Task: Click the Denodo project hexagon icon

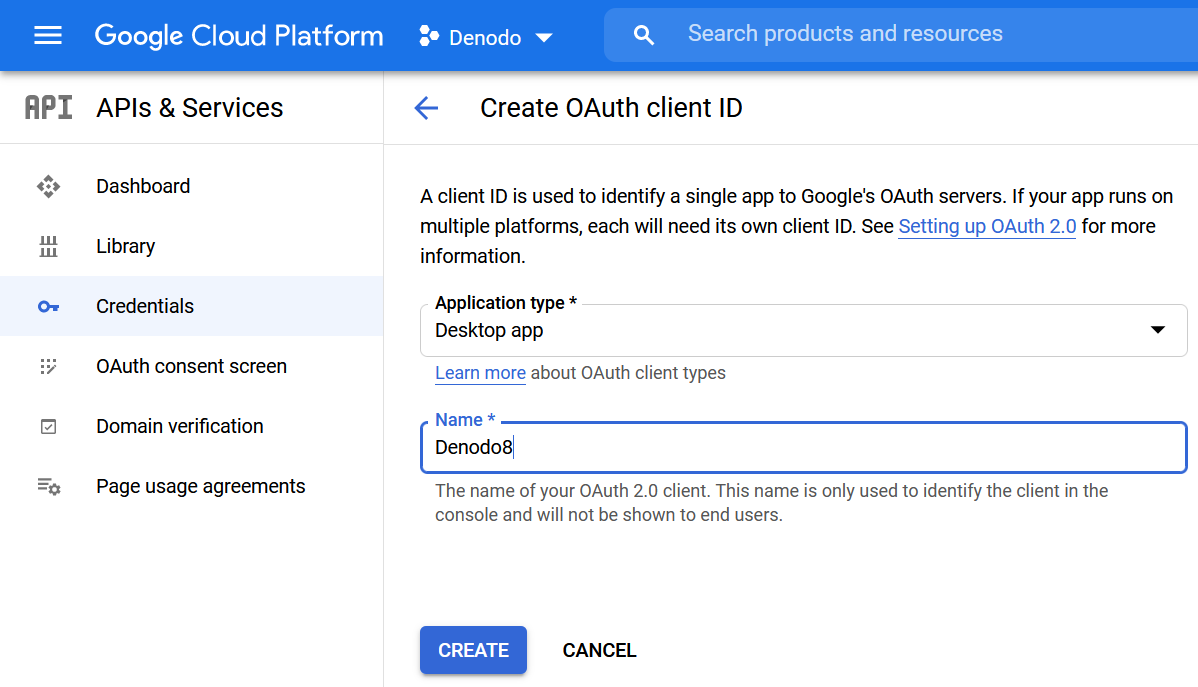Action: (429, 36)
